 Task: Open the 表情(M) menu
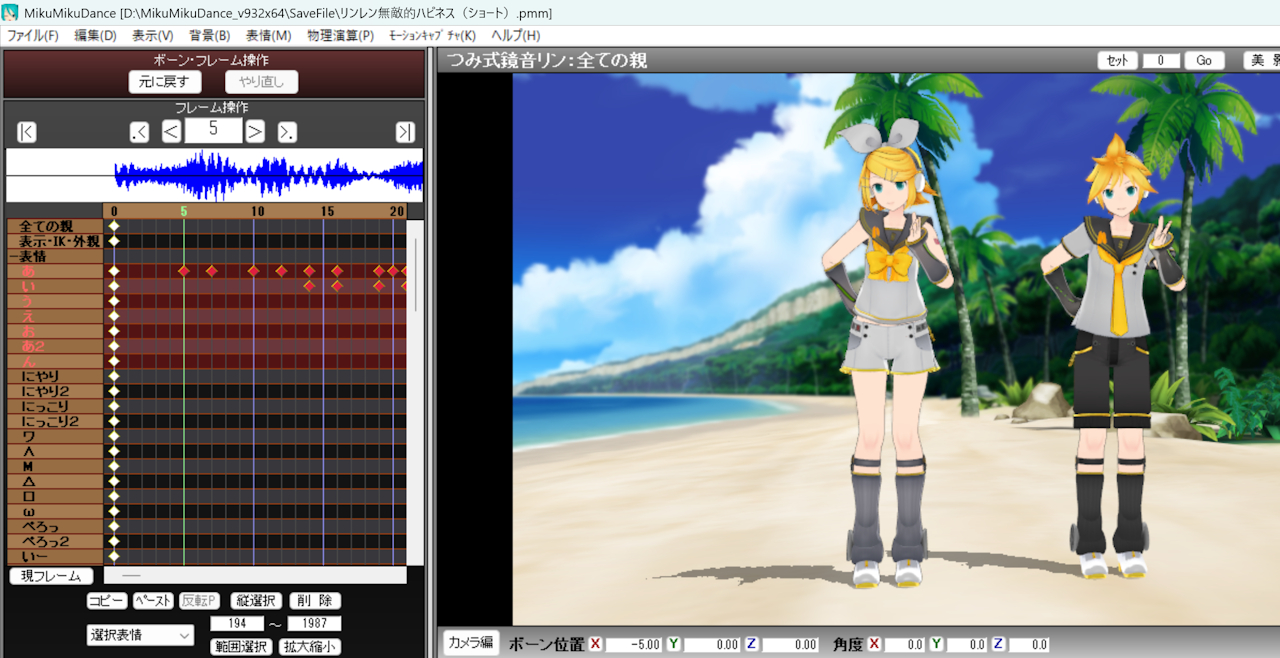coord(268,36)
